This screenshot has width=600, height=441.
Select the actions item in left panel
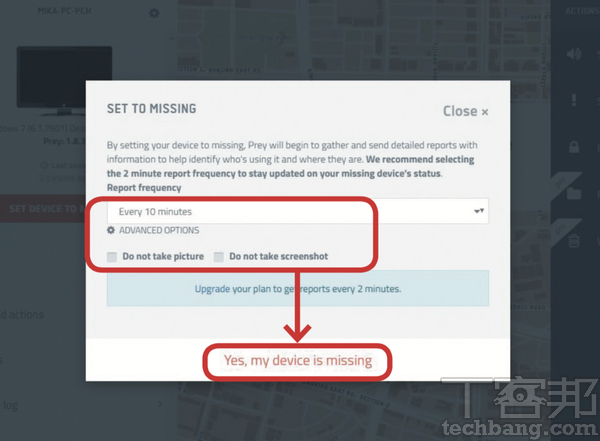click(x=22, y=315)
